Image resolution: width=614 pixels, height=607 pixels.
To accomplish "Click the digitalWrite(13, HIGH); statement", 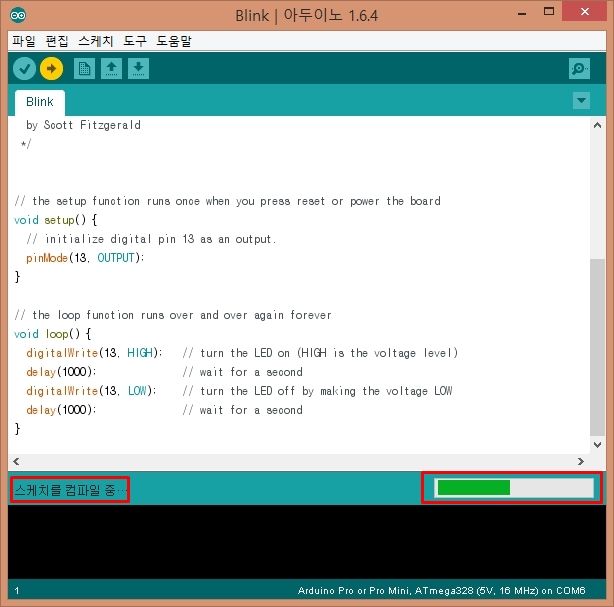I will 94,353.
